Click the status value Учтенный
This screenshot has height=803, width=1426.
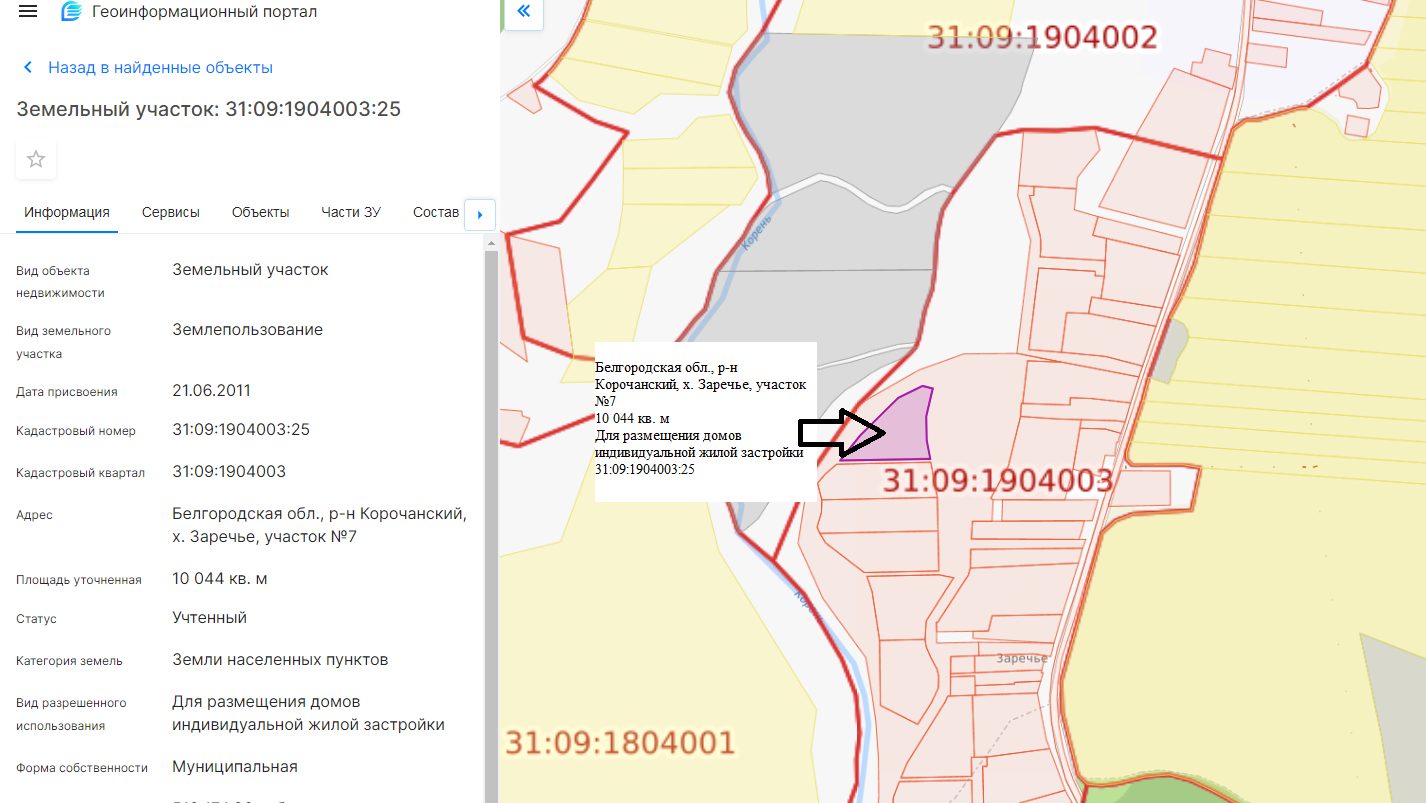pos(209,618)
